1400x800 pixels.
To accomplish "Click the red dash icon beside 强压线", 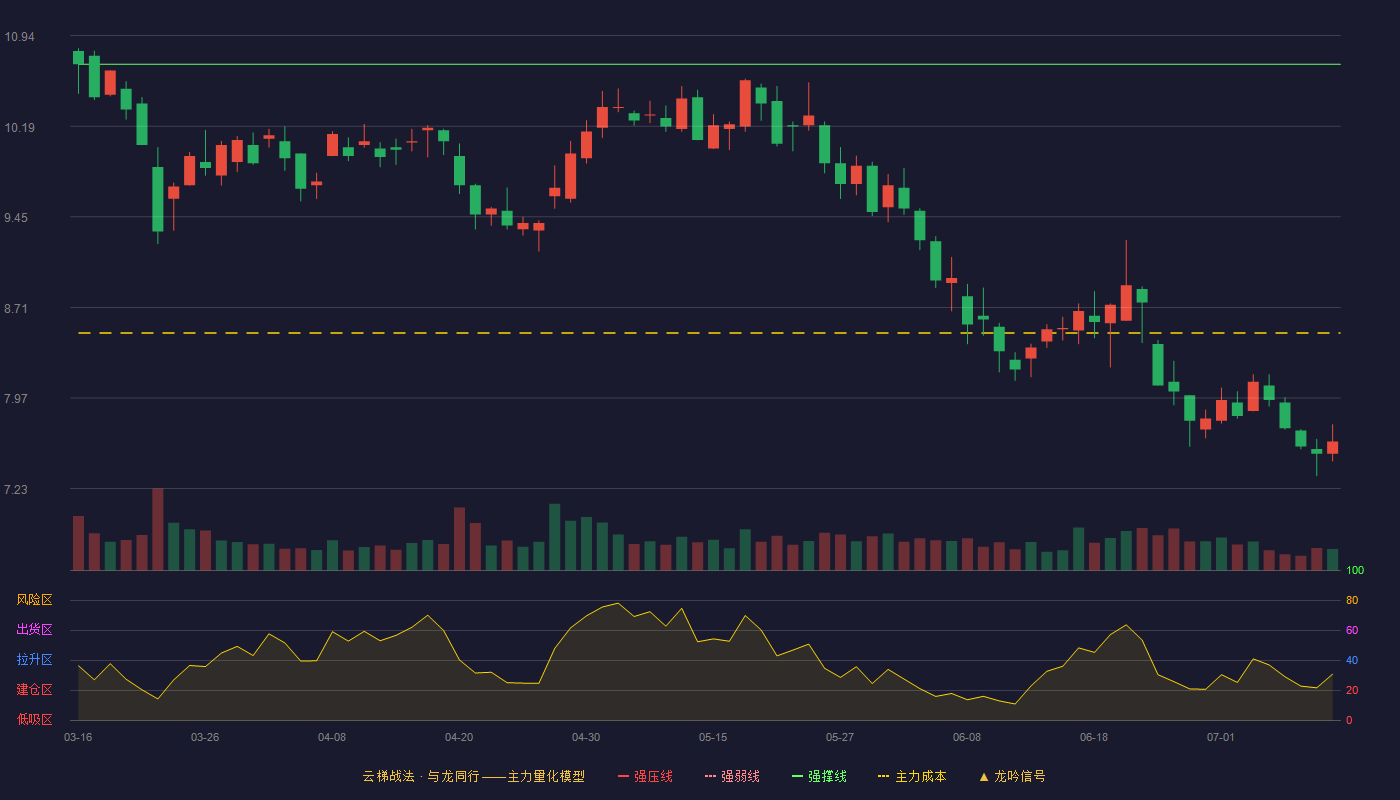I will pyautogui.click(x=623, y=776).
